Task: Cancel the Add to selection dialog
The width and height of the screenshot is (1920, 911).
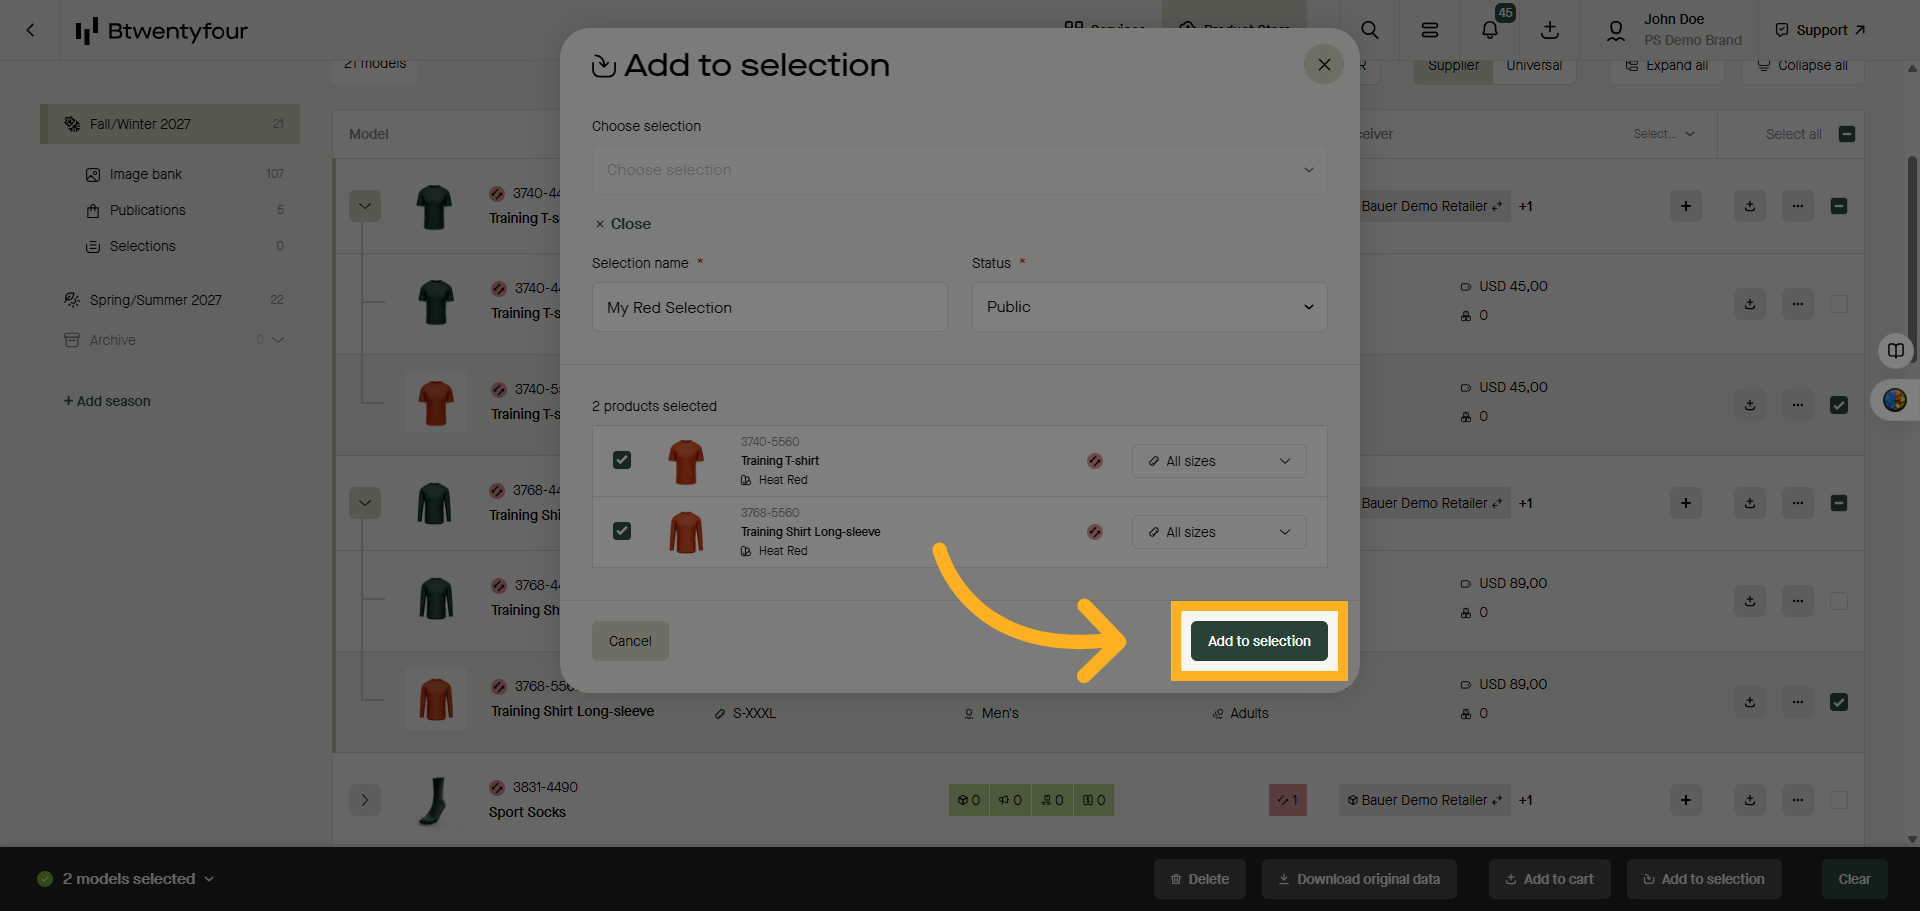Action: tap(630, 641)
